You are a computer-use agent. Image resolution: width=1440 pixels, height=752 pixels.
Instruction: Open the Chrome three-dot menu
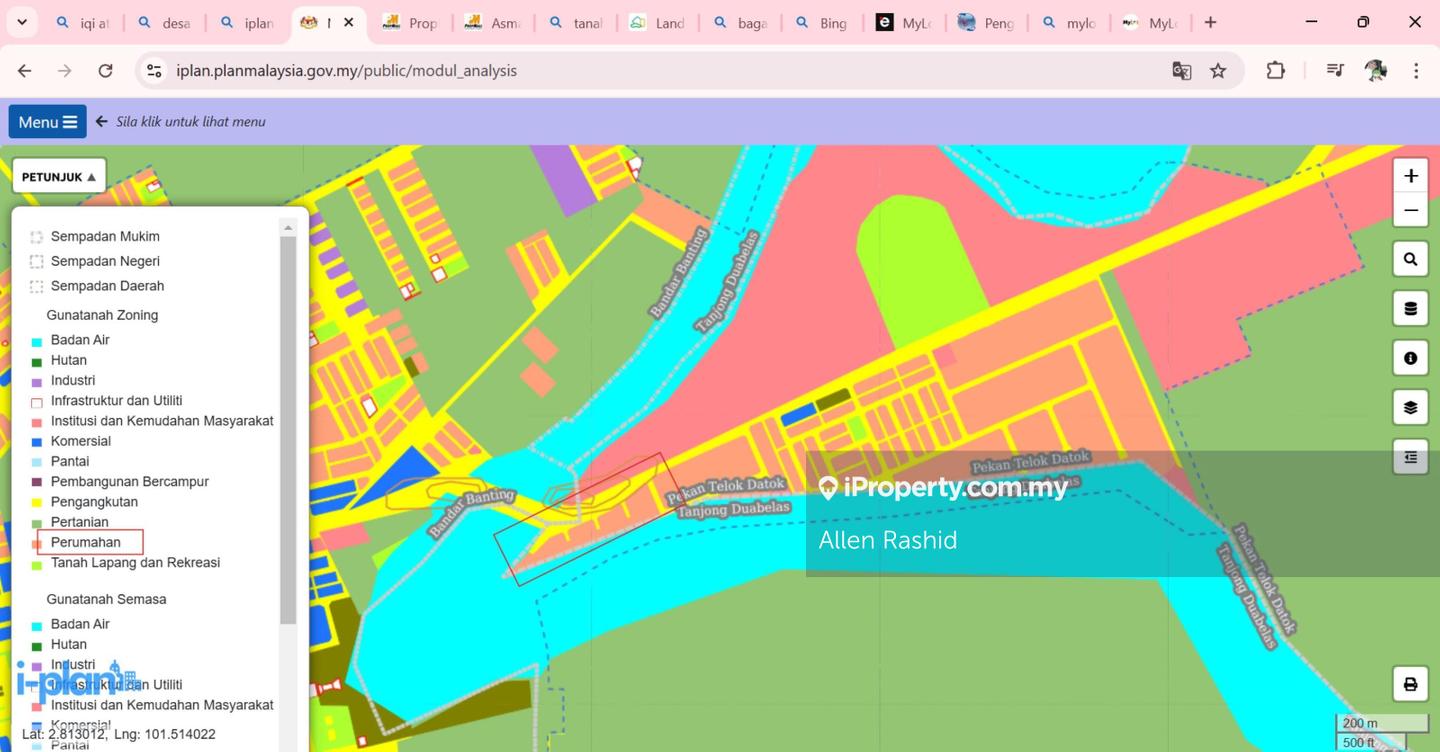pos(1416,71)
